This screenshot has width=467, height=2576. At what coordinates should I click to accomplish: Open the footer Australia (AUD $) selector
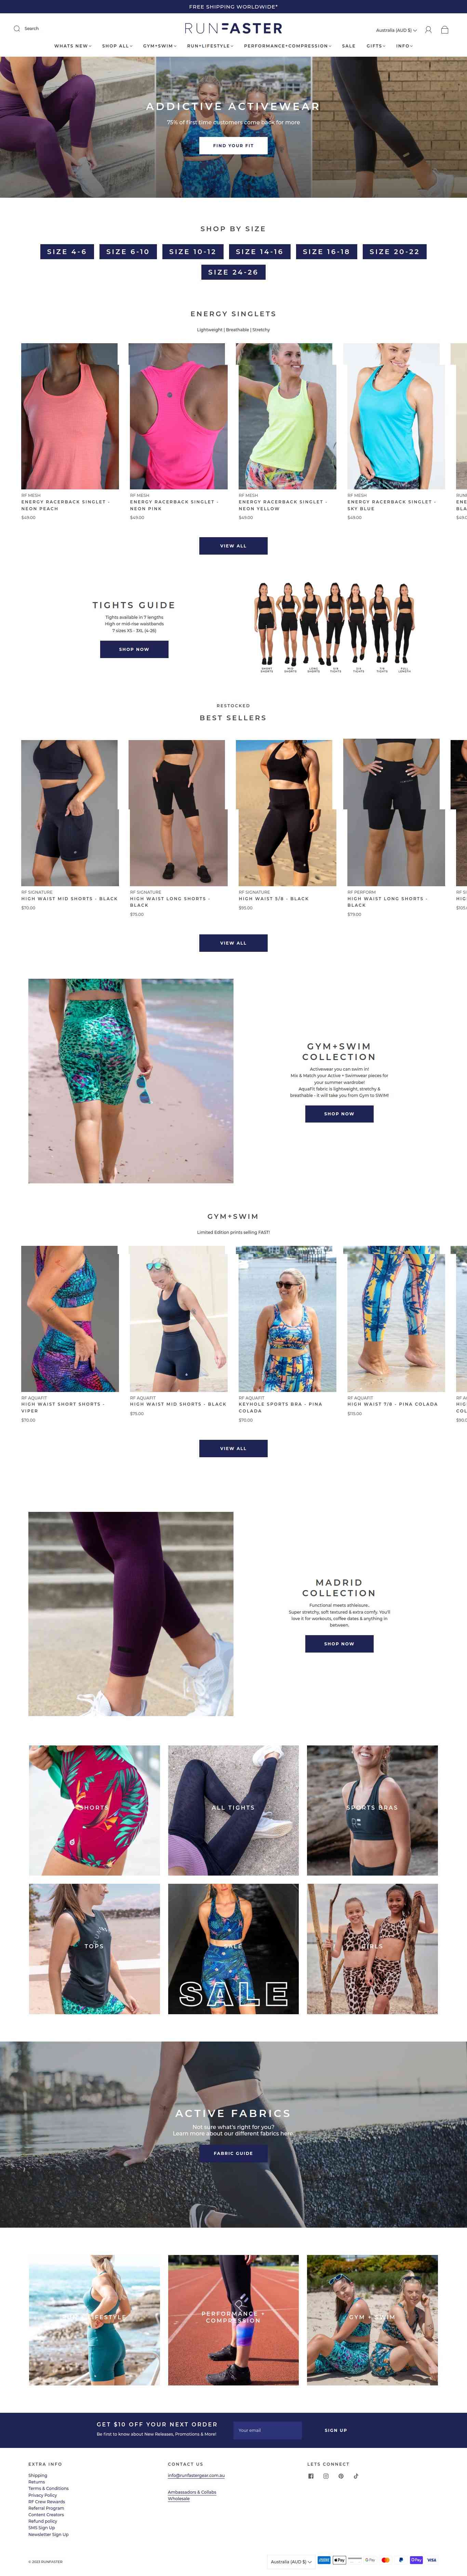[x=291, y=2561]
